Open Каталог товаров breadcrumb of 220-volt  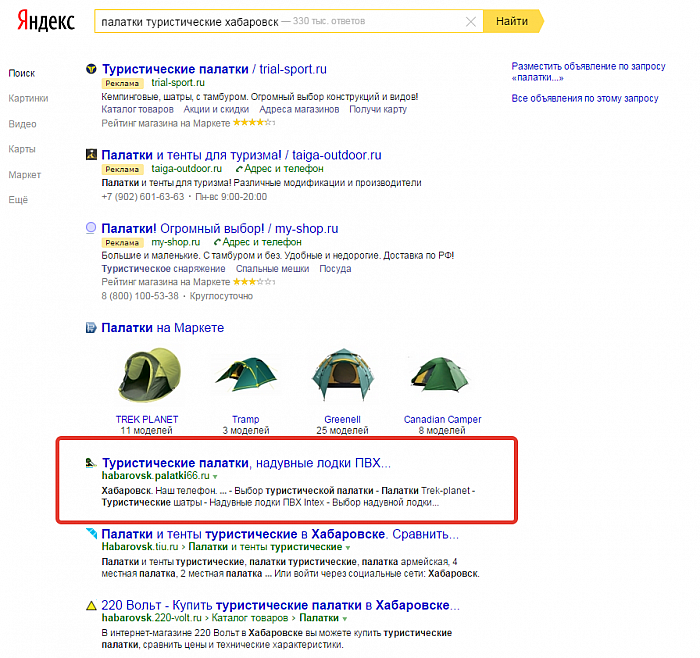pos(250,618)
